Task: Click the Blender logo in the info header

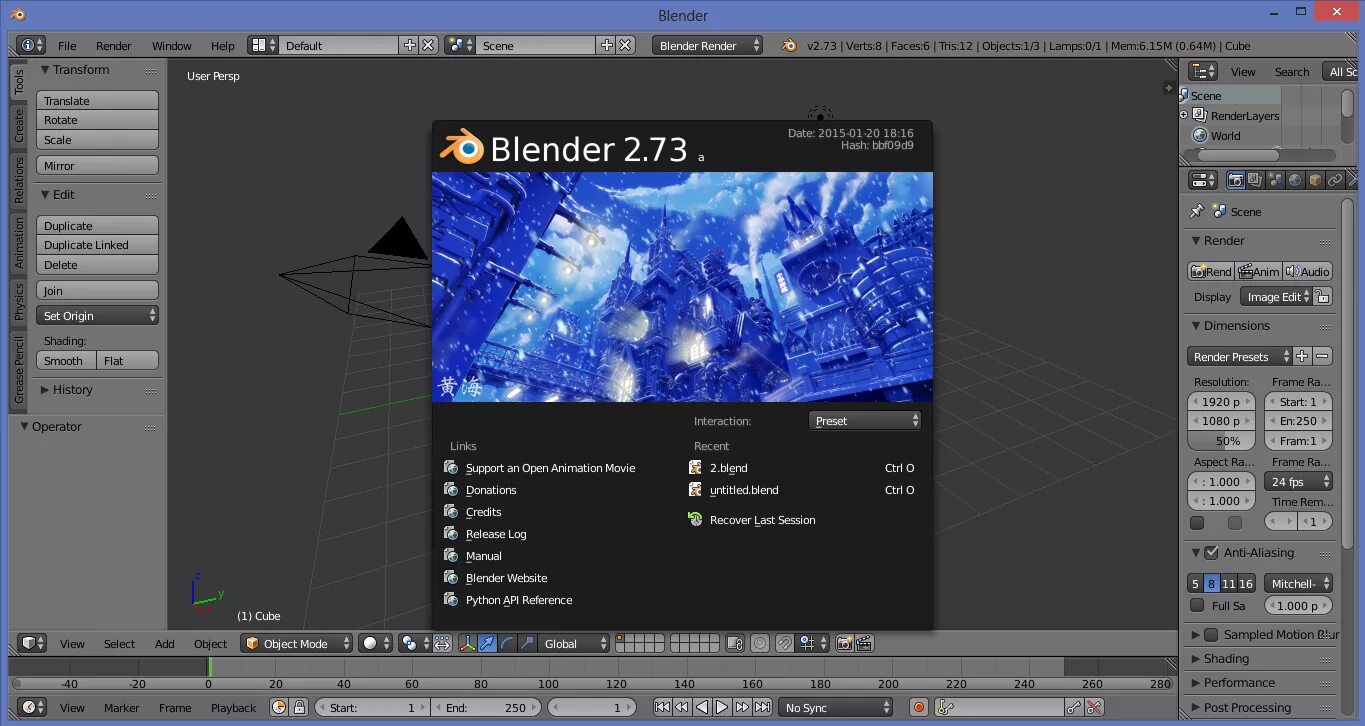Action: pyautogui.click(x=788, y=45)
